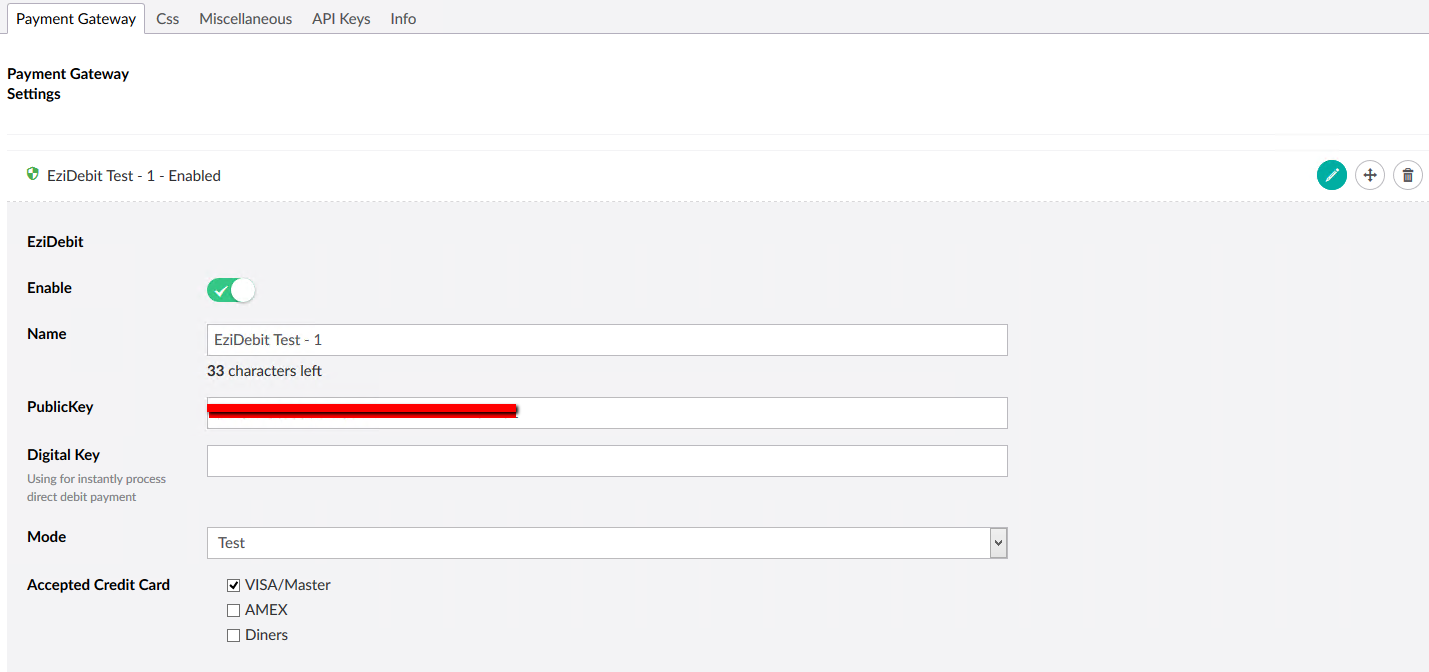
Task: Switch to the Miscellaneous tab
Action: (x=245, y=18)
